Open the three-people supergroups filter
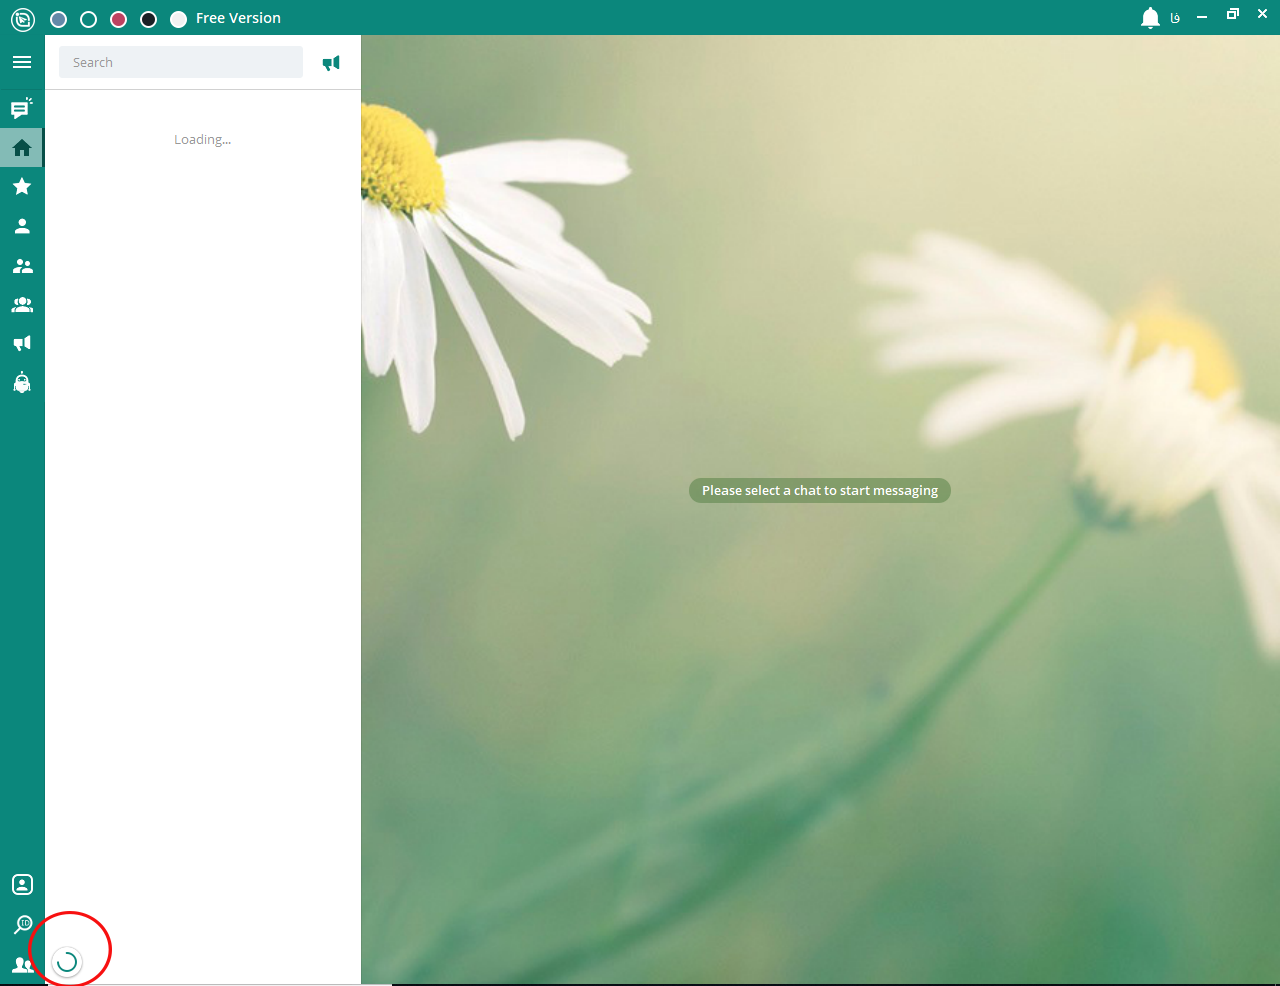This screenshot has width=1280, height=986. [x=22, y=305]
